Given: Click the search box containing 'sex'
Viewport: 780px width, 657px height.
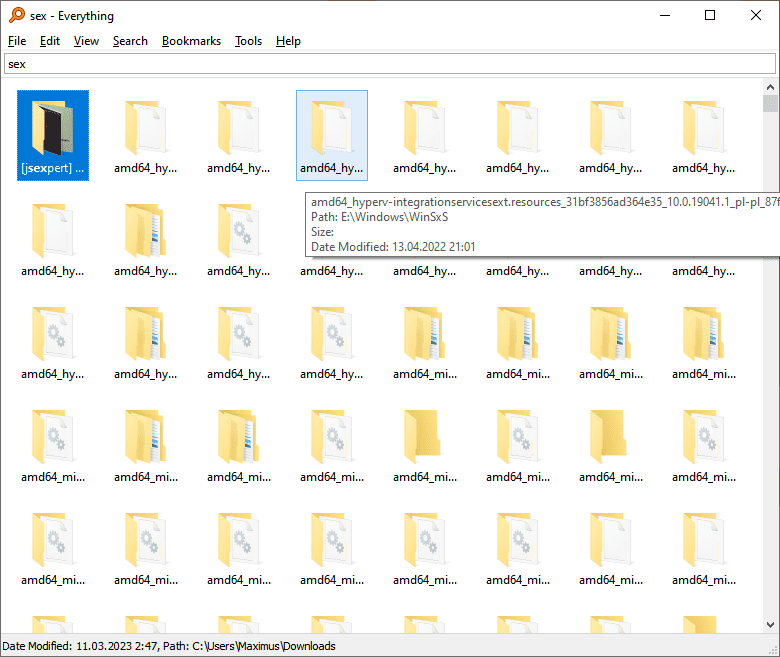Looking at the screenshot, I should [390, 64].
